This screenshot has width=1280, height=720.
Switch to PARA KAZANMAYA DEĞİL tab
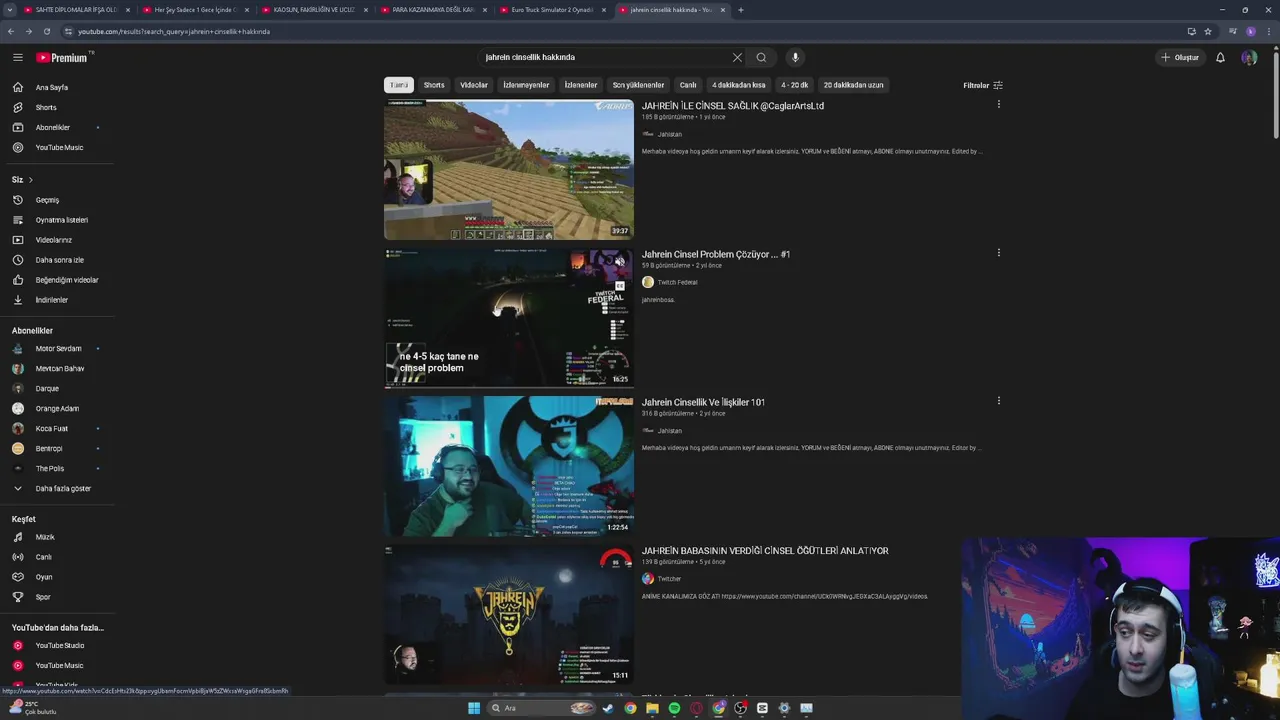tap(433, 10)
